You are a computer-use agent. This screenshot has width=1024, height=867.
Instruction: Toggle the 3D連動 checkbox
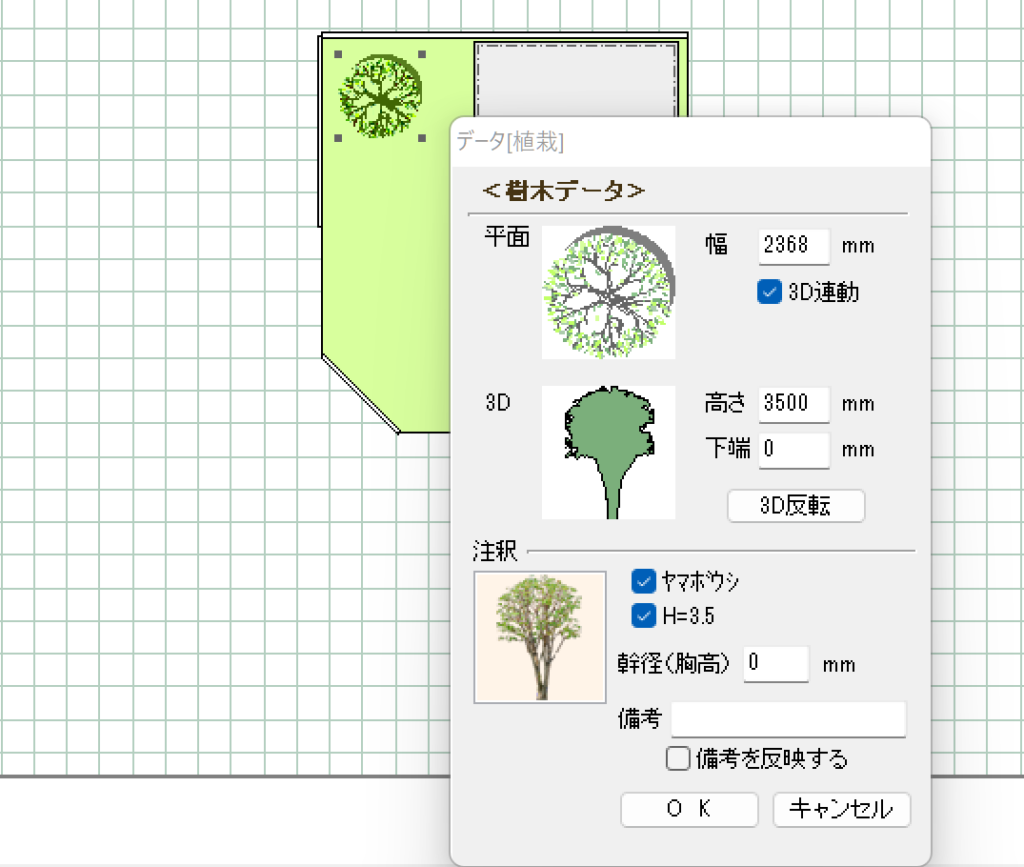point(770,292)
